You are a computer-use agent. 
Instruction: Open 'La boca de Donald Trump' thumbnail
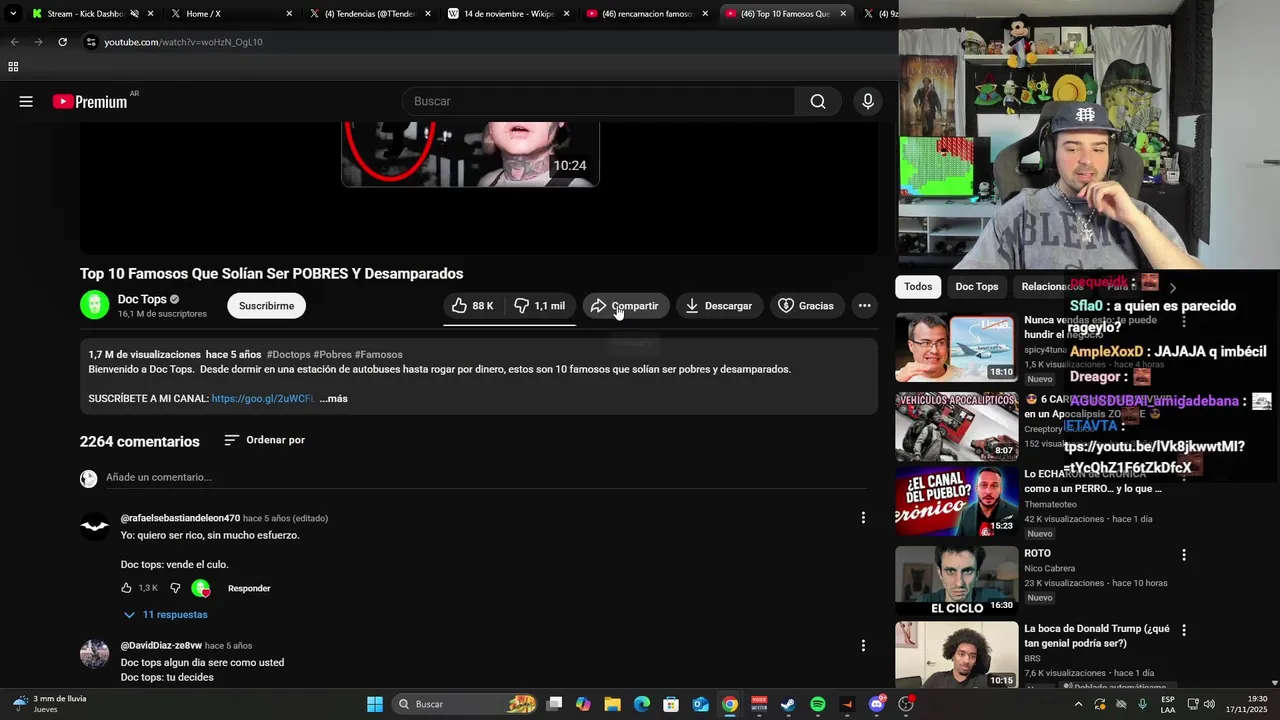(956, 655)
